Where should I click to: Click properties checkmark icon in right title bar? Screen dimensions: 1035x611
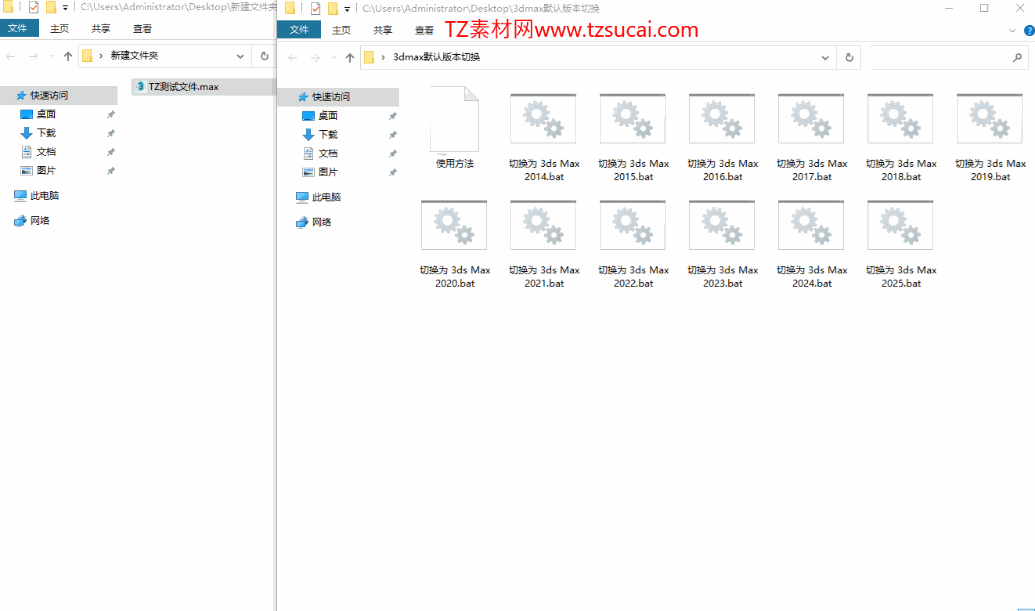[316, 9]
